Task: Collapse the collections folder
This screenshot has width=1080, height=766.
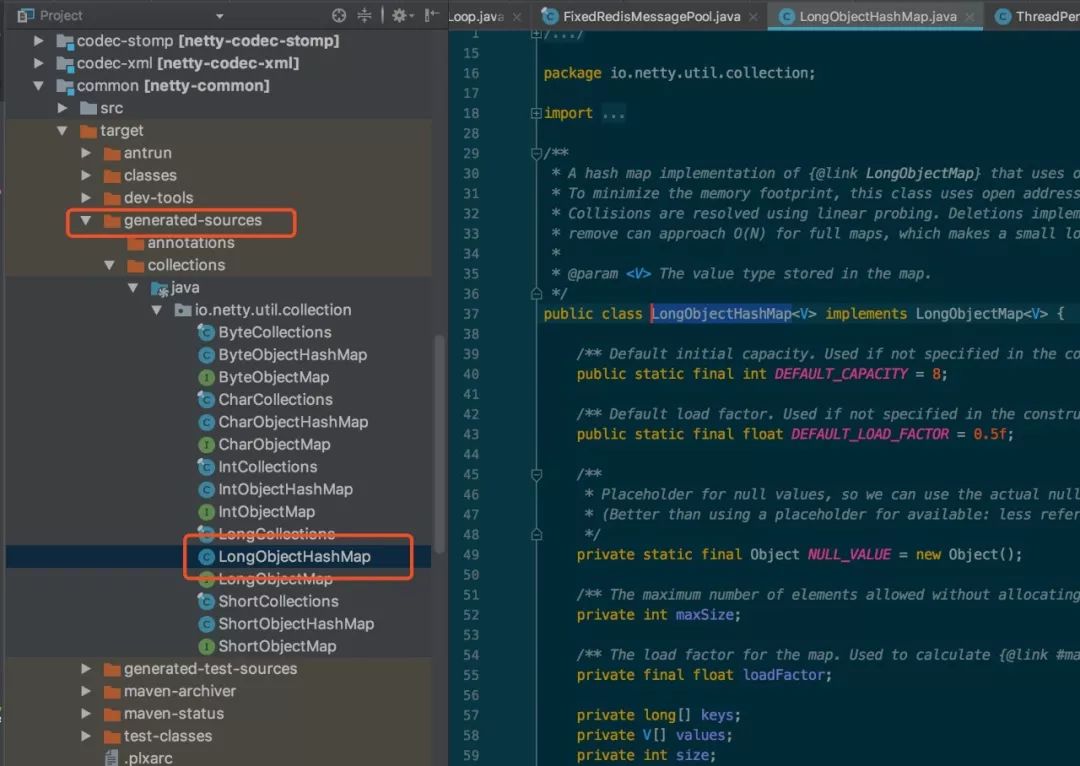Action: [109, 265]
